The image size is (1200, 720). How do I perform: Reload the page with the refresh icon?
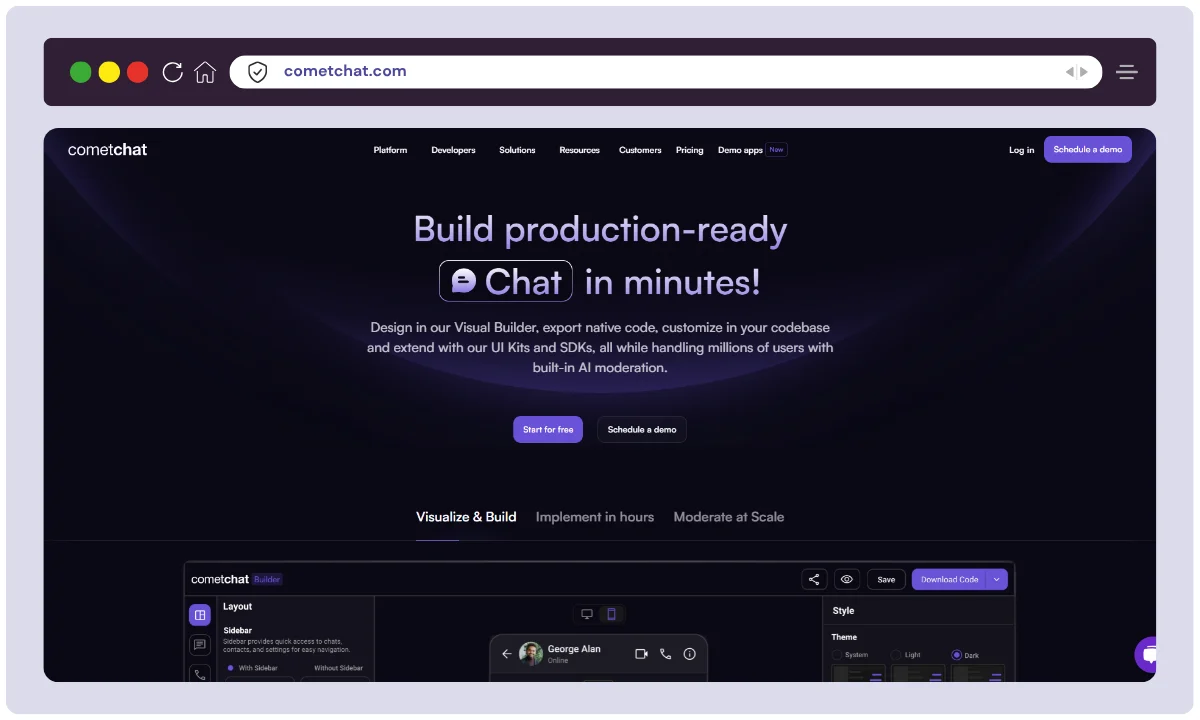[173, 72]
